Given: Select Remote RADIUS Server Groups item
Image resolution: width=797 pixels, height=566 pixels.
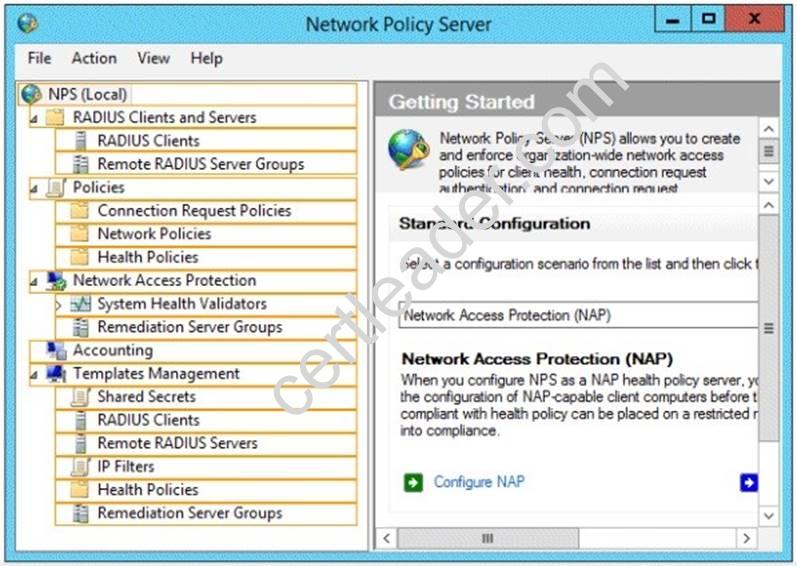Looking at the screenshot, I should [200, 164].
